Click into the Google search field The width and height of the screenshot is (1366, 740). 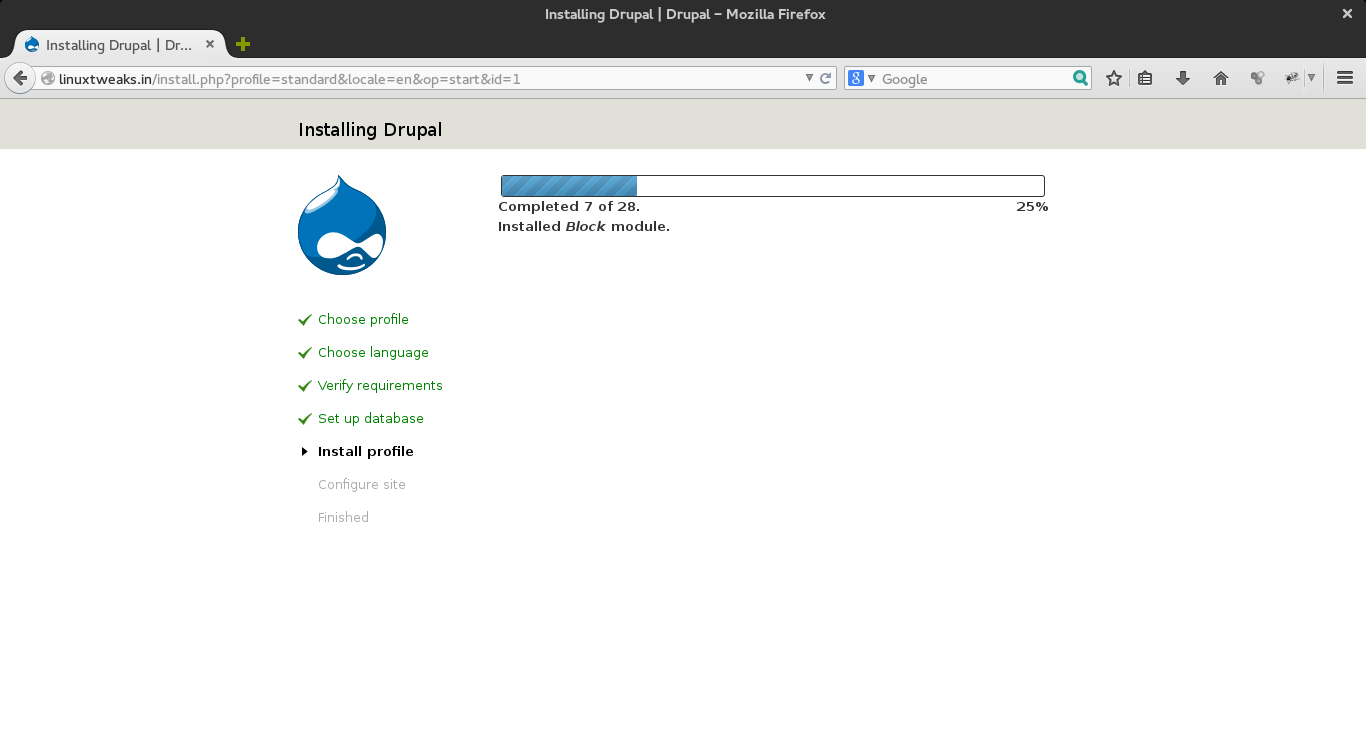point(975,79)
